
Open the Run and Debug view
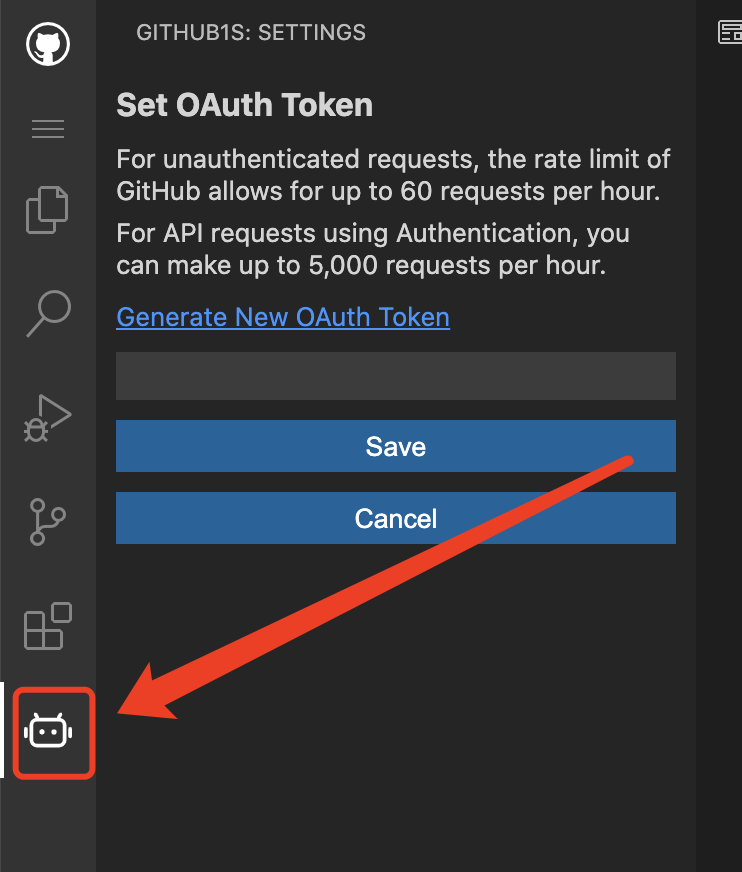47,417
